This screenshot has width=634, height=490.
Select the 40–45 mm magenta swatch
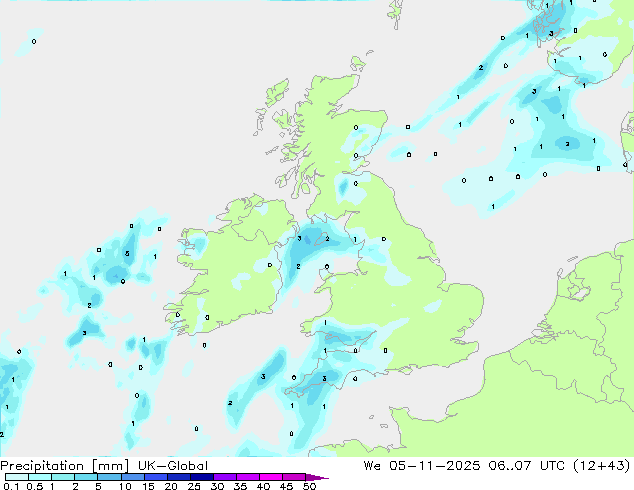click(x=271, y=477)
